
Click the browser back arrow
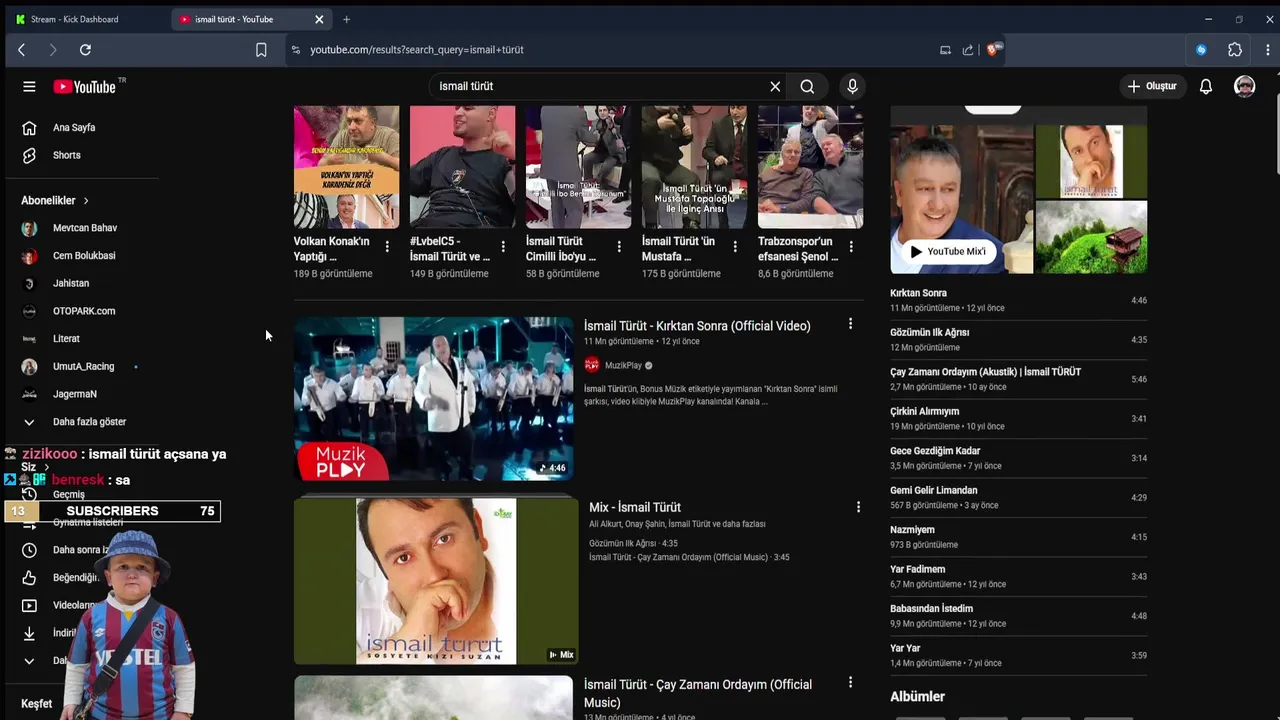(21, 50)
